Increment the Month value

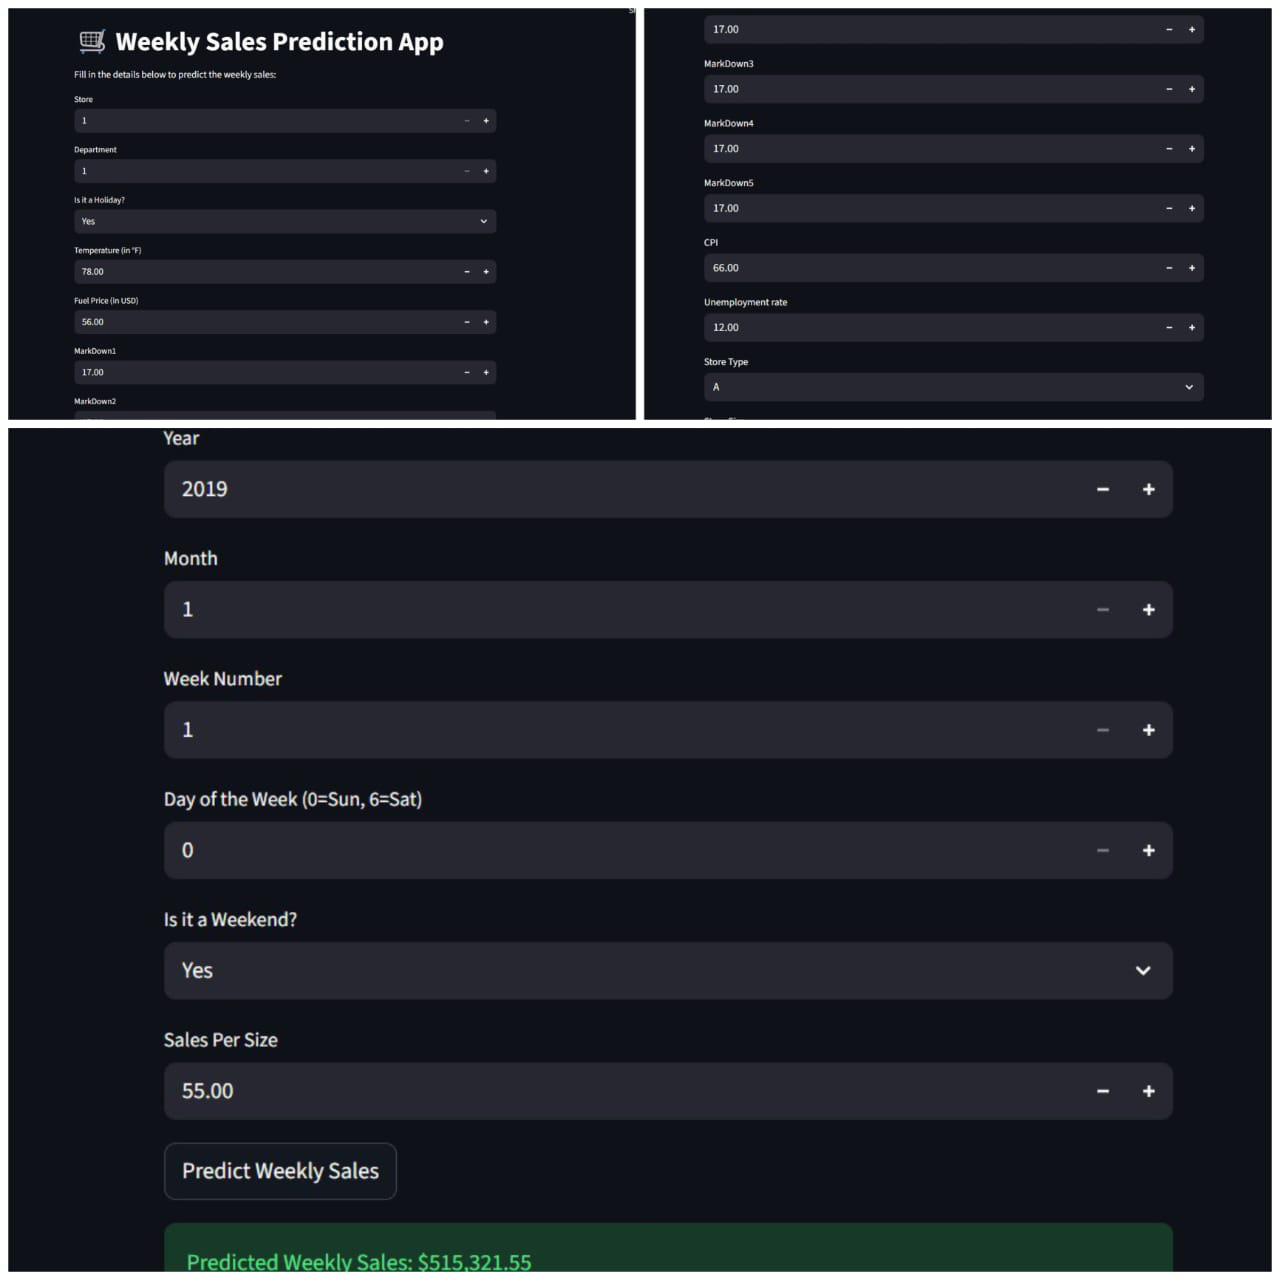[x=1148, y=610]
